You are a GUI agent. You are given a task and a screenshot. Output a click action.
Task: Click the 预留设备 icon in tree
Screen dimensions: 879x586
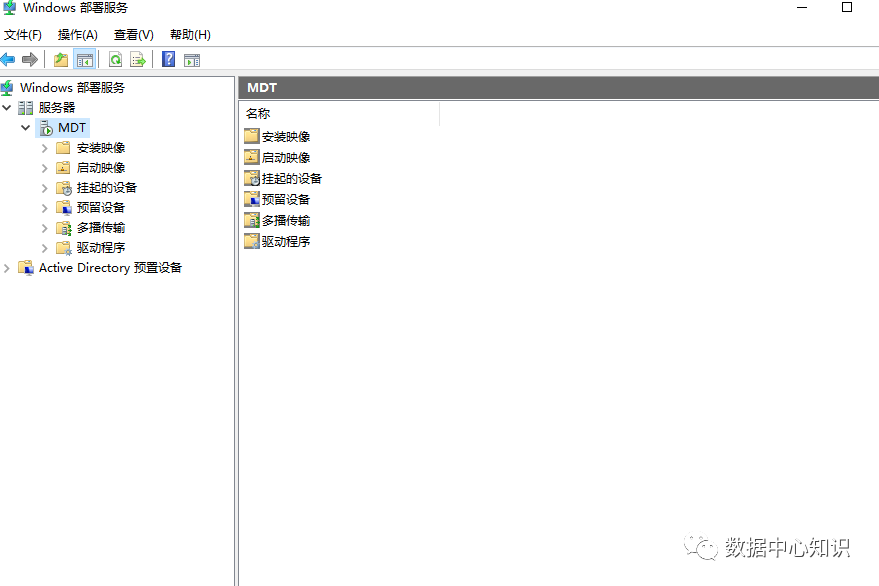(x=64, y=207)
